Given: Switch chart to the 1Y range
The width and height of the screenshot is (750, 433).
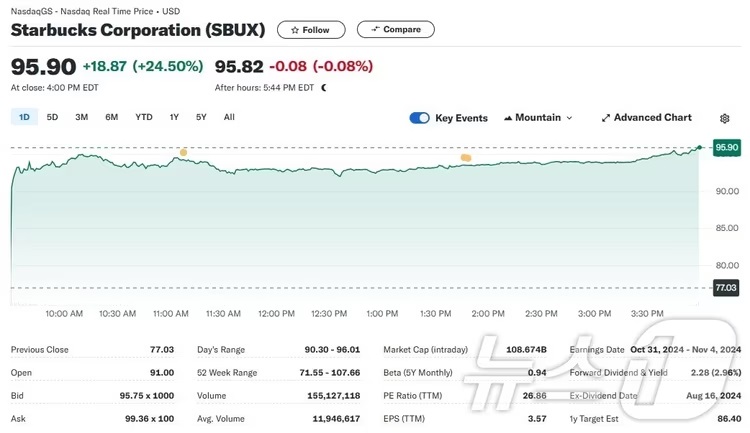Looking at the screenshot, I should 174,117.
